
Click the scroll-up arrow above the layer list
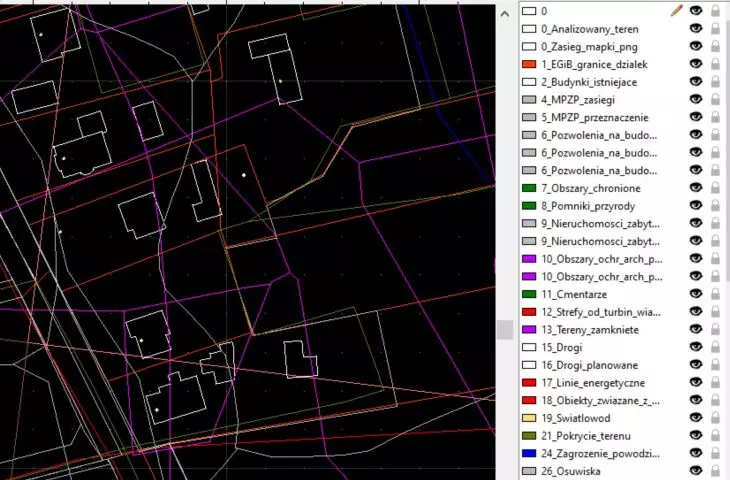pos(505,14)
